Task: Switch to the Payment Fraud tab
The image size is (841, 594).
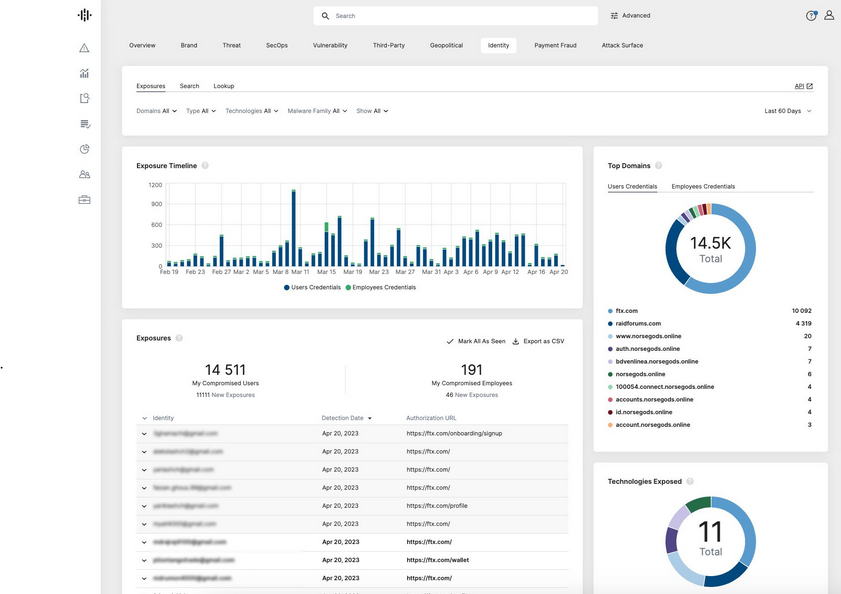Action: coord(555,46)
